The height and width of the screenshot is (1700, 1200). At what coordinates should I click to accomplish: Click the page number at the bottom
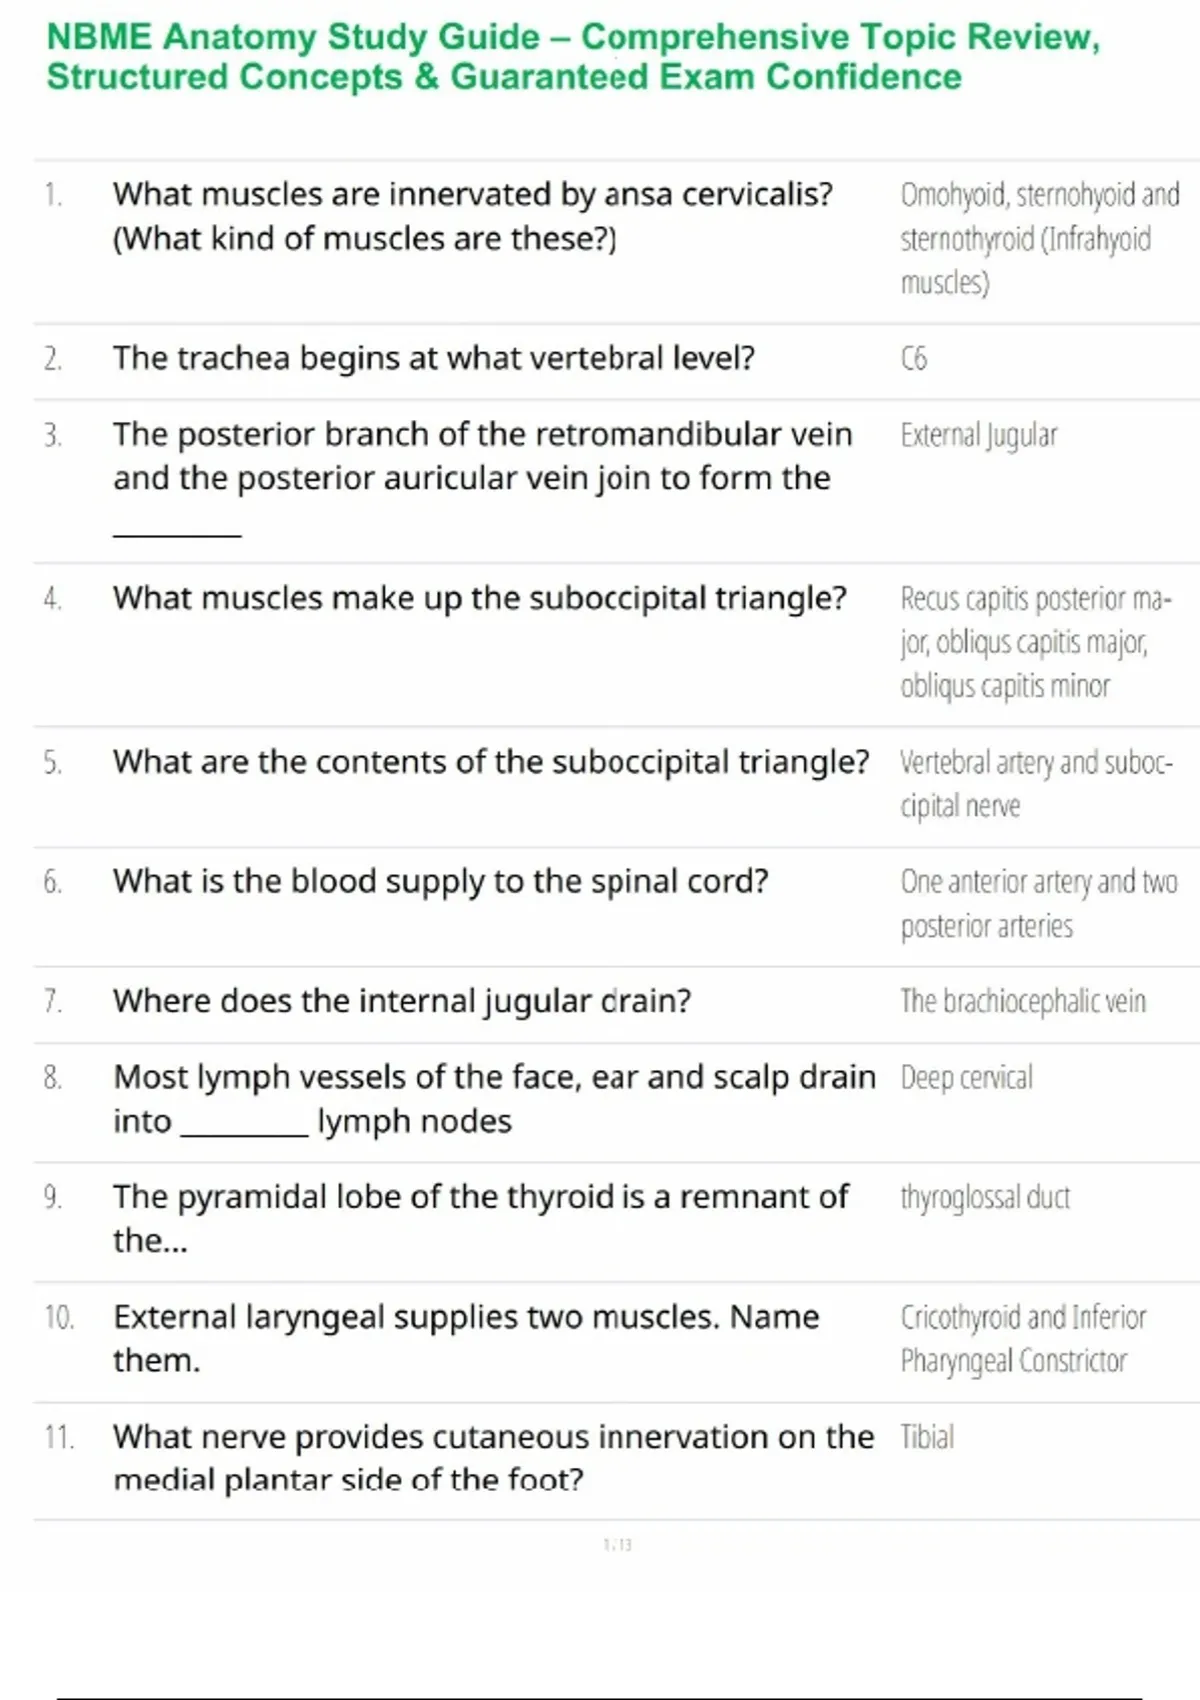(x=617, y=1545)
